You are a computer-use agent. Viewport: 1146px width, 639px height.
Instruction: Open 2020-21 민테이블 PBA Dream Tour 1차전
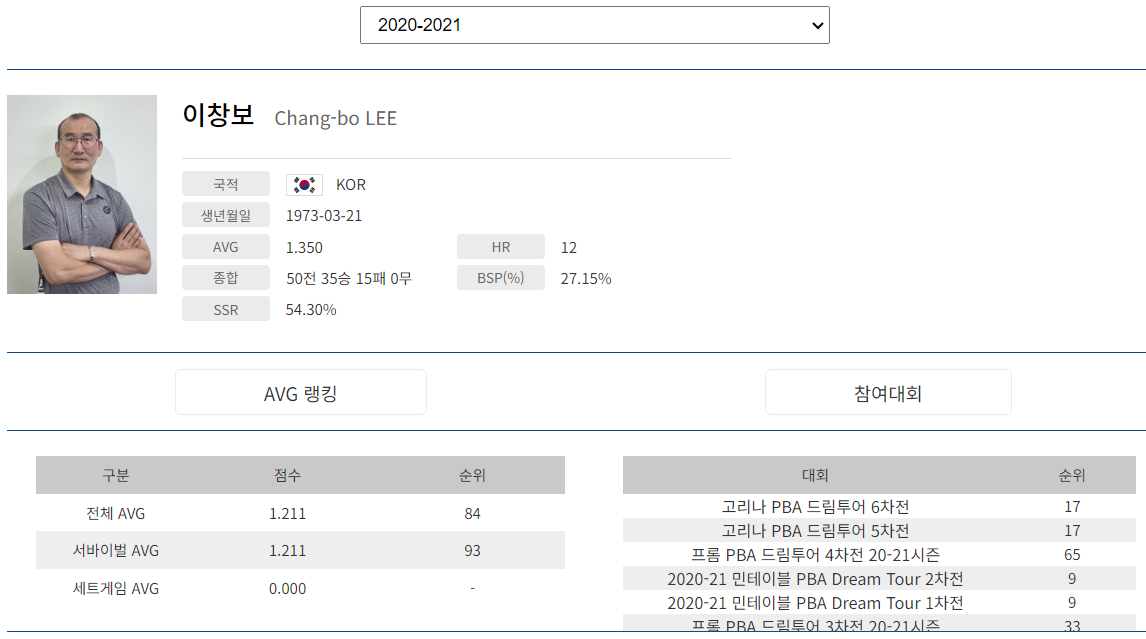pos(814,603)
